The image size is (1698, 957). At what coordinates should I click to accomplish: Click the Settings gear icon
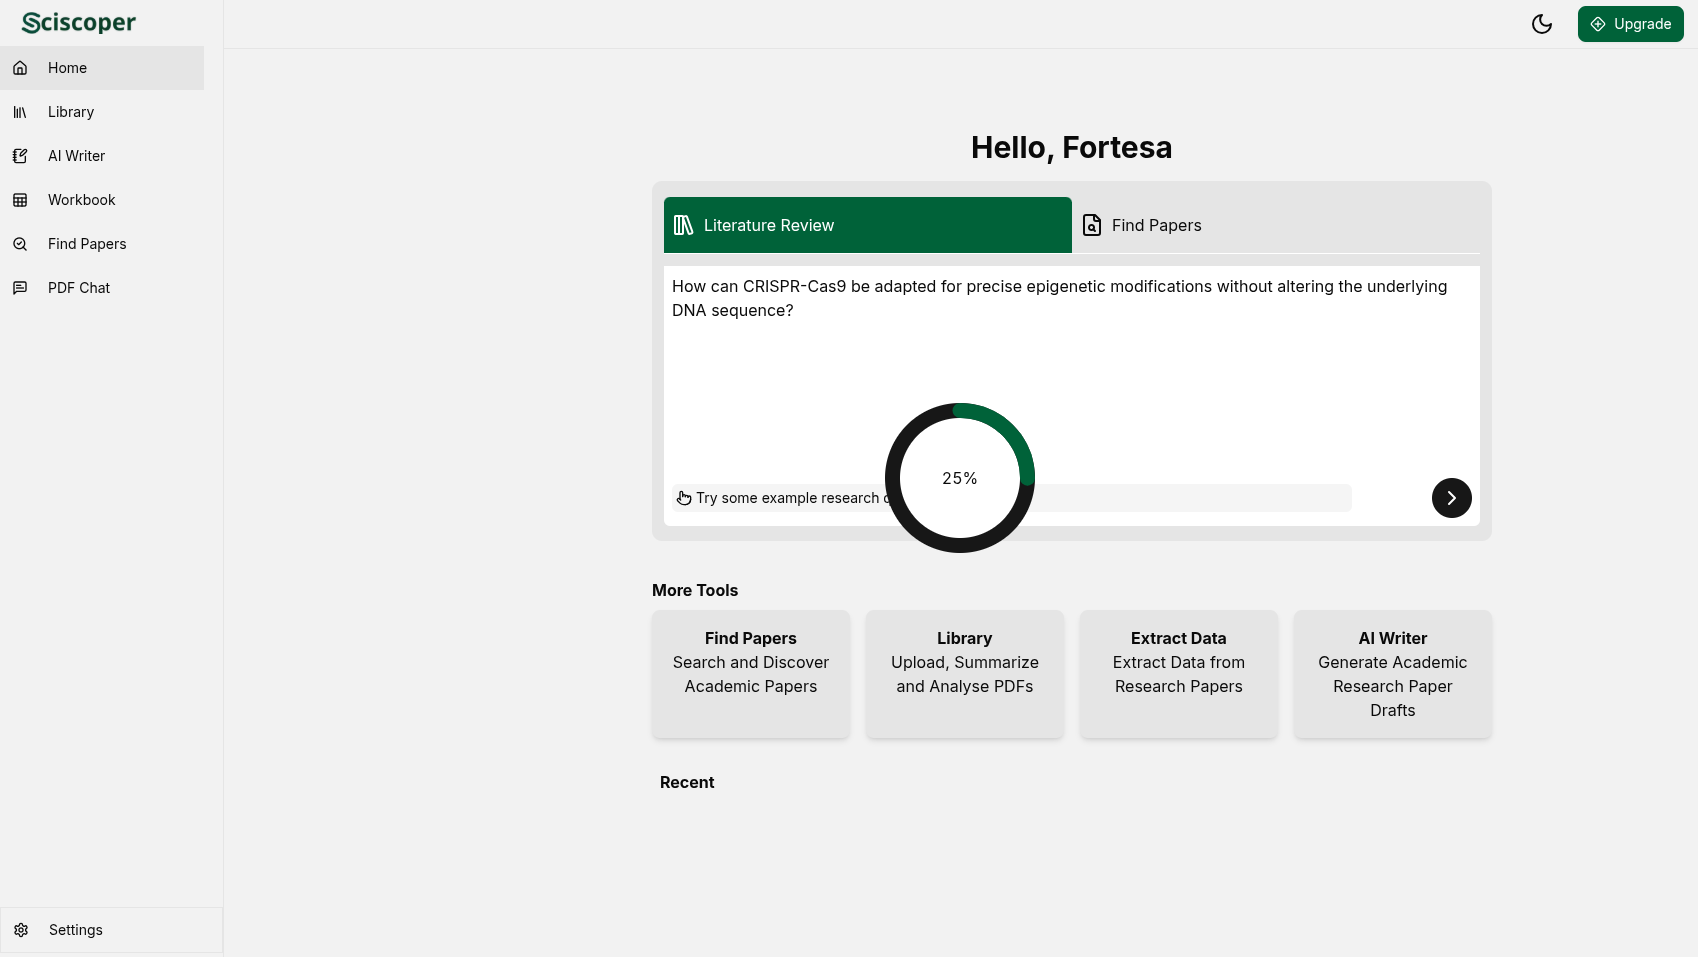(21, 930)
